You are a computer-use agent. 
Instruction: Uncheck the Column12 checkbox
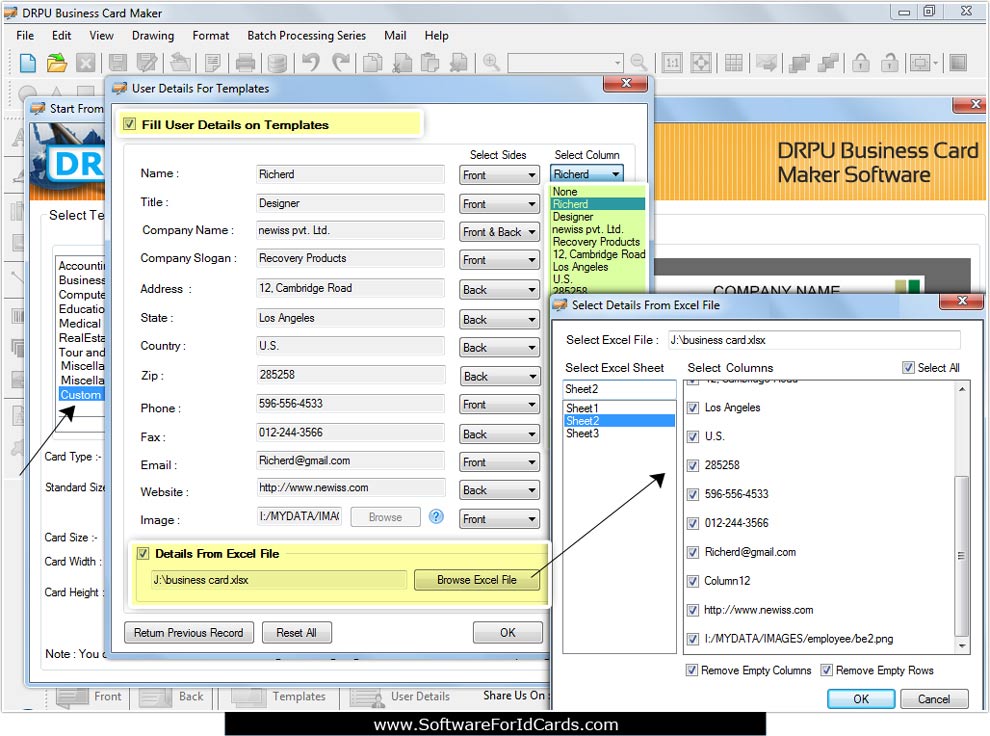(x=693, y=581)
